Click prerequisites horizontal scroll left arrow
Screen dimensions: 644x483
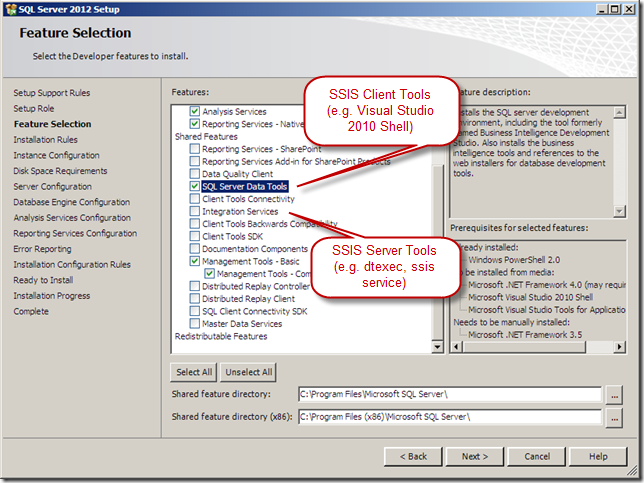tap(456, 347)
